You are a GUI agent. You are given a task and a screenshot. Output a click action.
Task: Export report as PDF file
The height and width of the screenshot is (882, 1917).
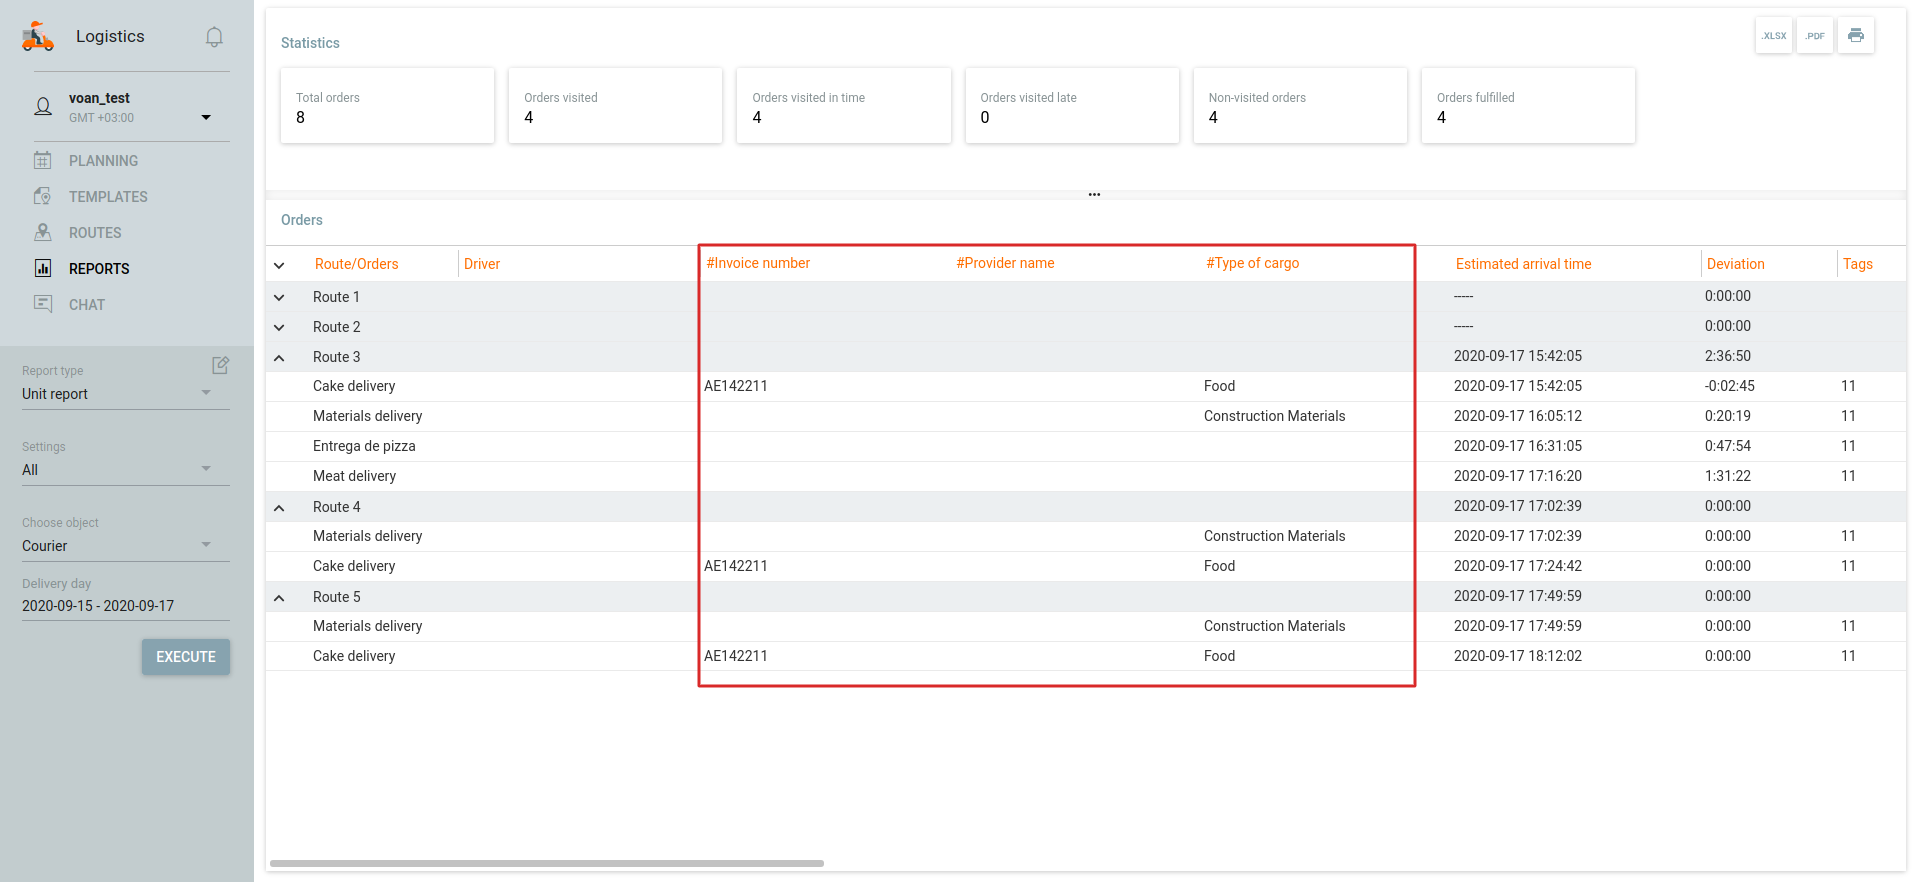[x=1814, y=36]
